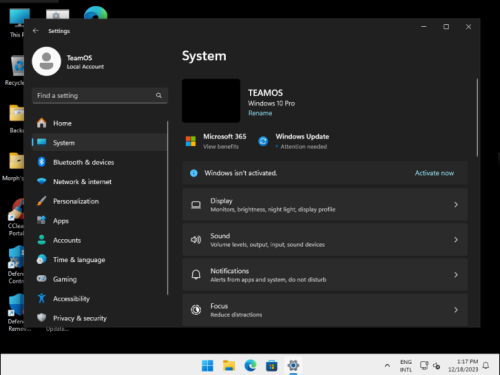Click the Display laptop icon
Image resolution: width=500 pixels, height=375 pixels.
[x=196, y=205]
